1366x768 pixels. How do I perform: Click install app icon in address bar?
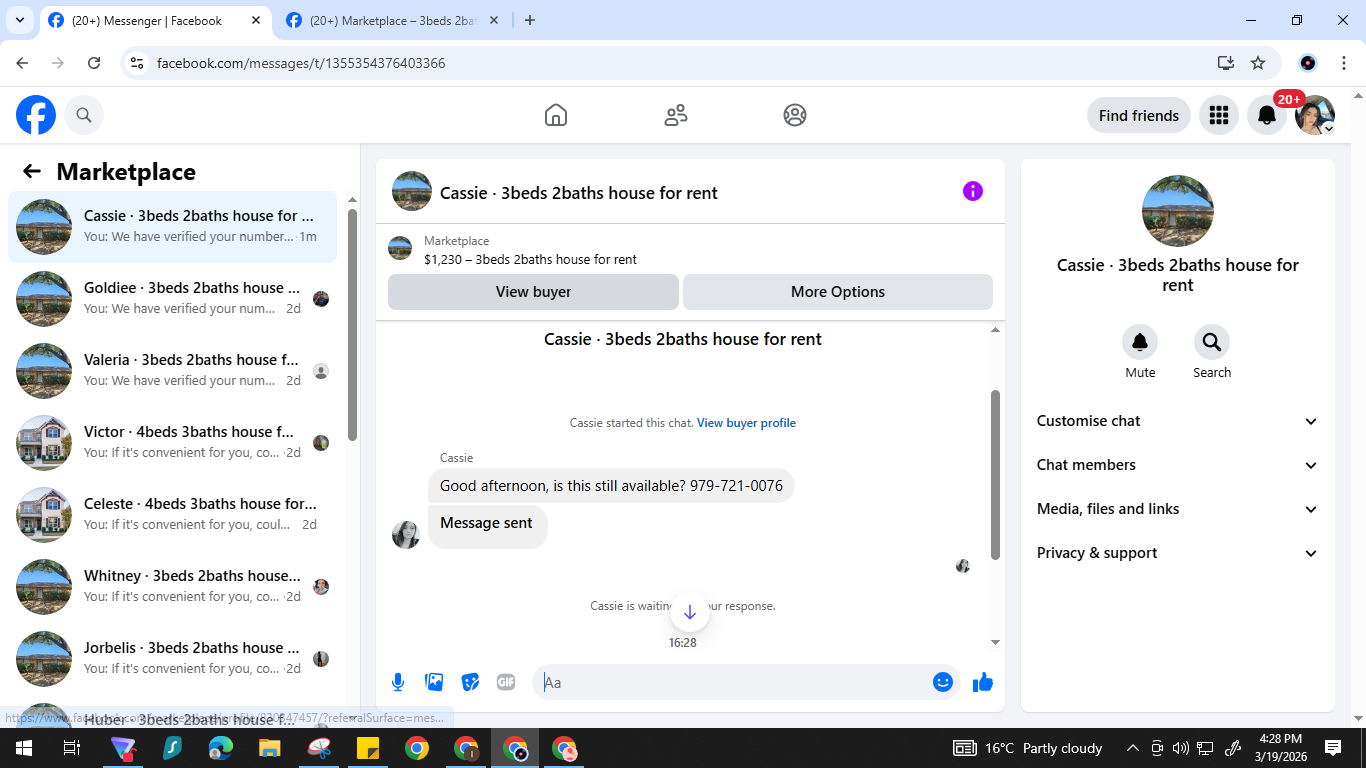[x=1226, y=63]
